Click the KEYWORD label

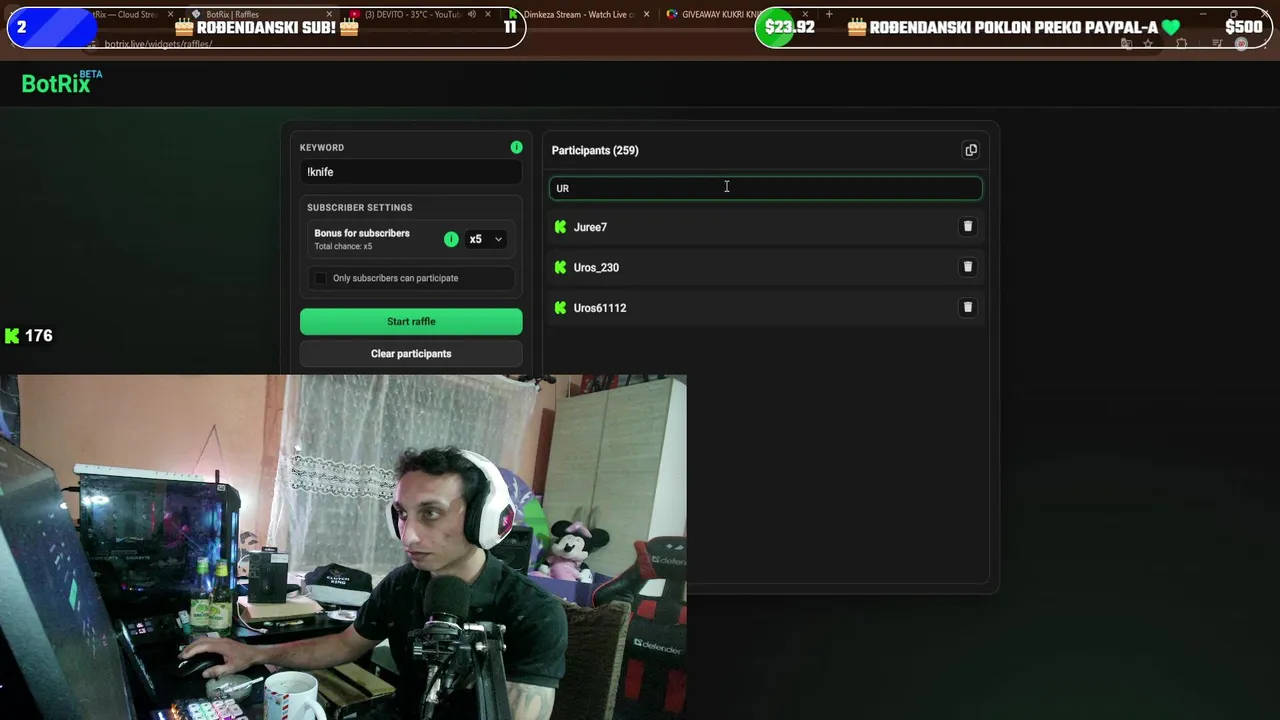322,147
